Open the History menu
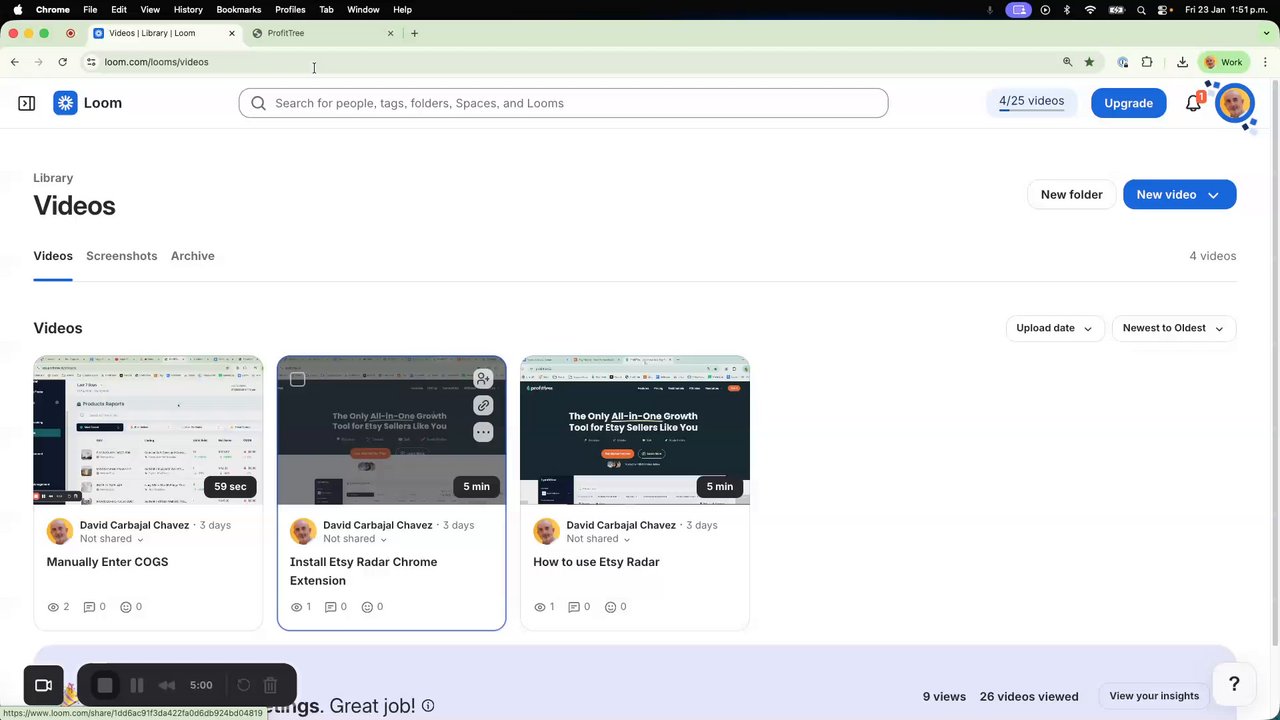Screen dimensions: 1280x720 pos(188,10)
